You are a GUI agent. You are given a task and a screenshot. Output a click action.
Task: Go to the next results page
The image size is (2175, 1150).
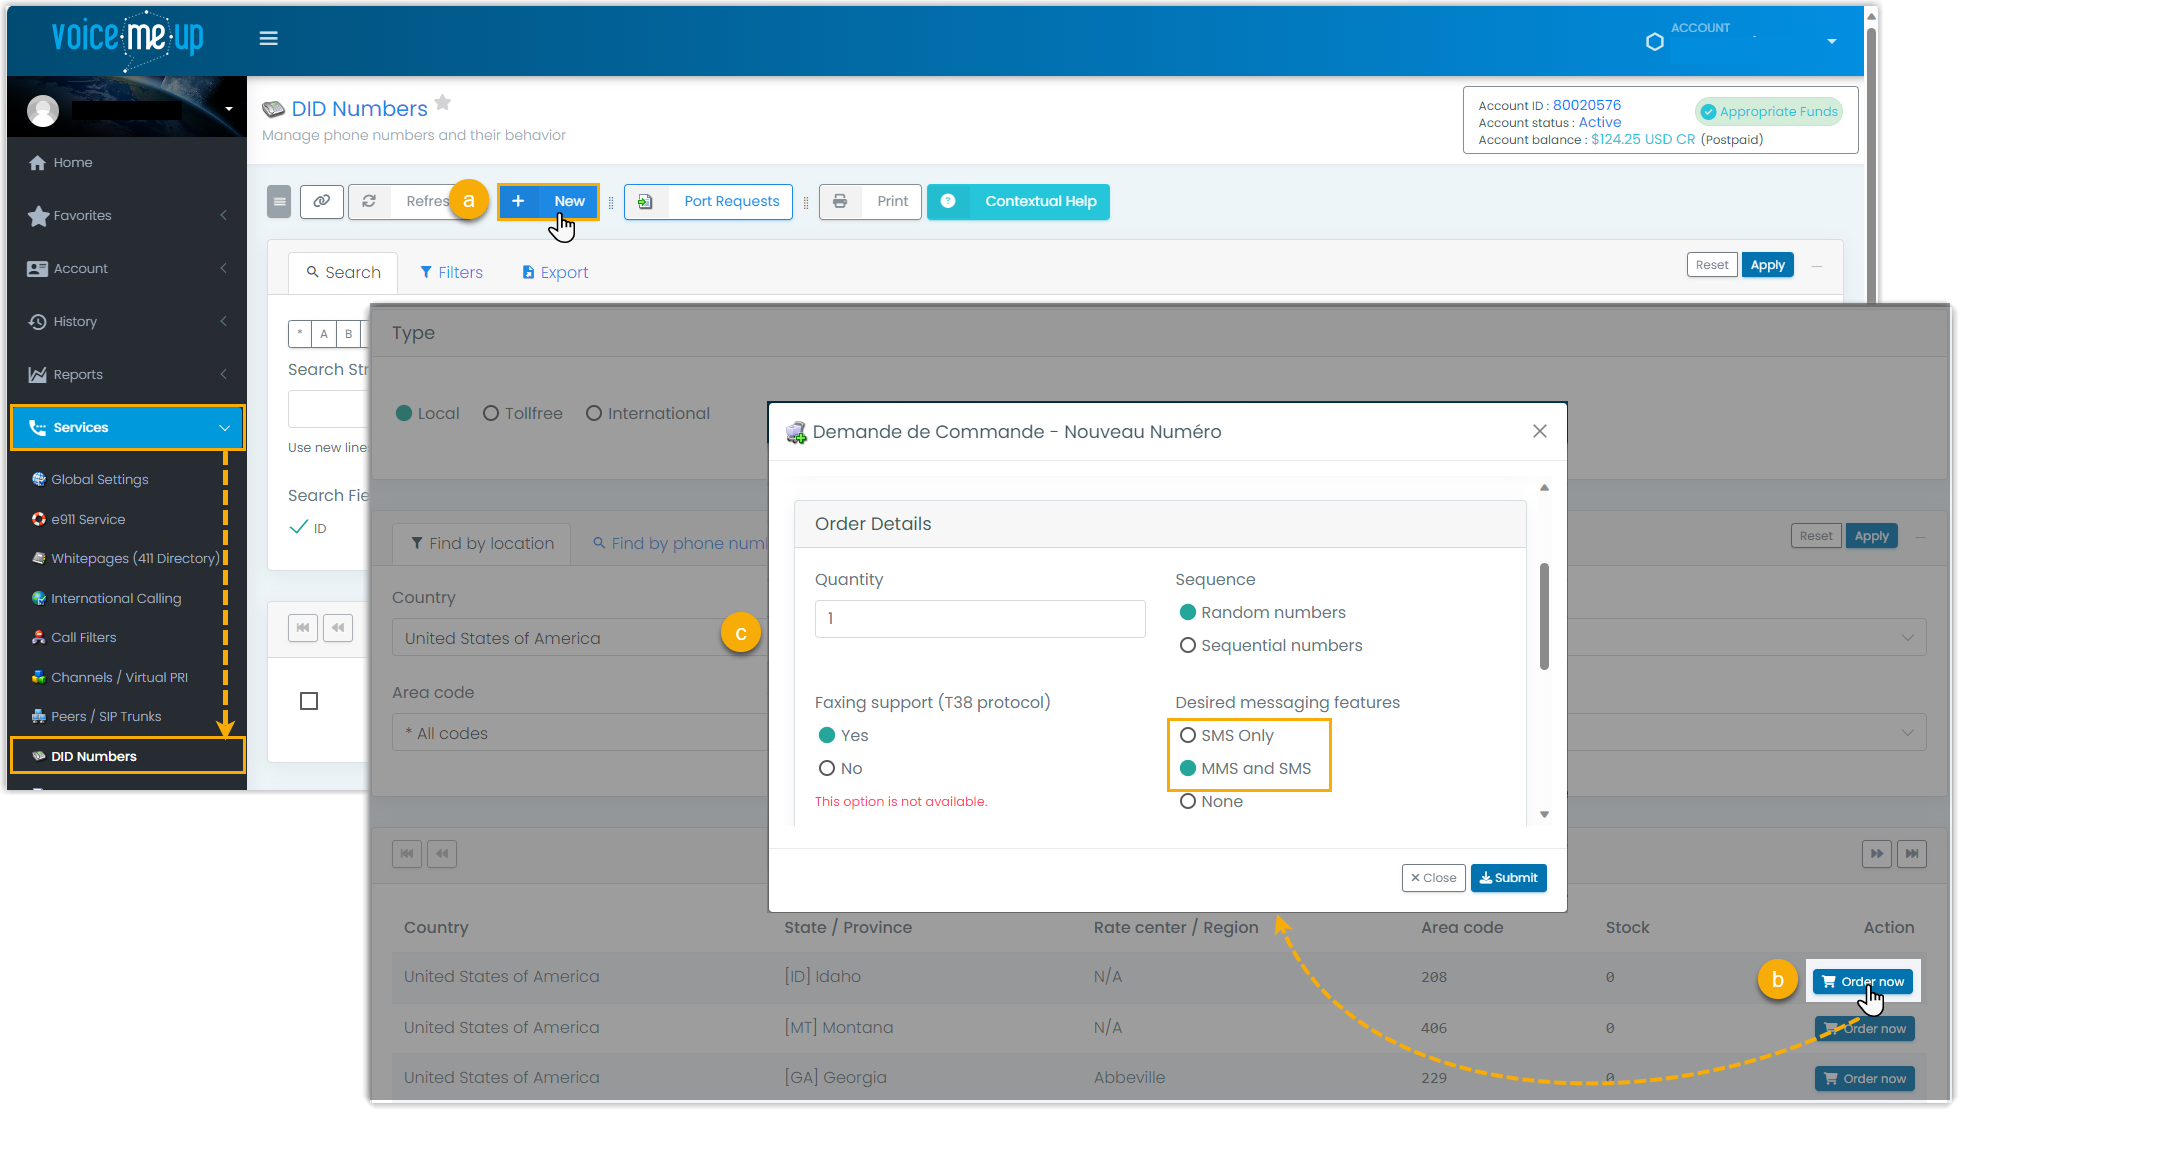pos(1876,853)
